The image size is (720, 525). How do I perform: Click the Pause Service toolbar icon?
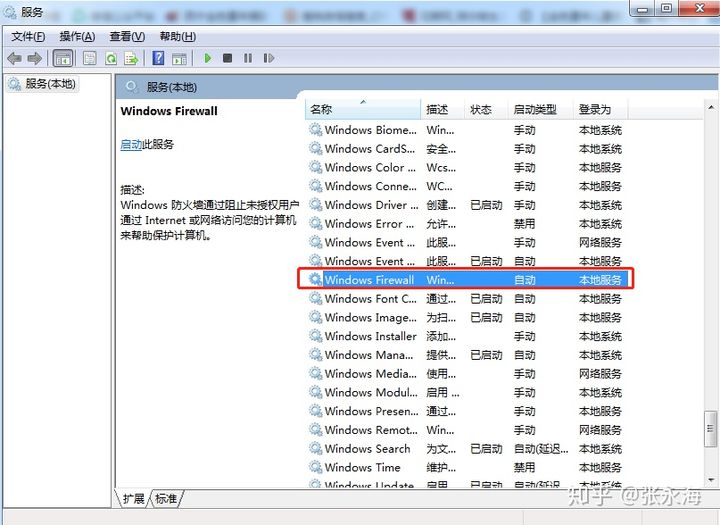[248, 59]
